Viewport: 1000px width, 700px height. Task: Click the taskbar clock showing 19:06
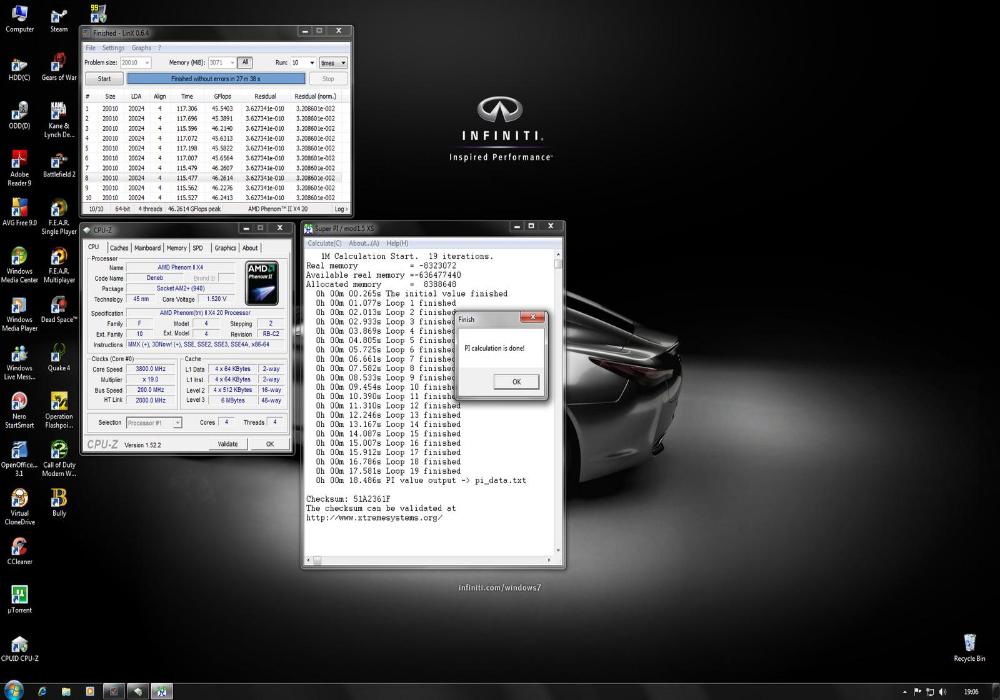[971, 692]
